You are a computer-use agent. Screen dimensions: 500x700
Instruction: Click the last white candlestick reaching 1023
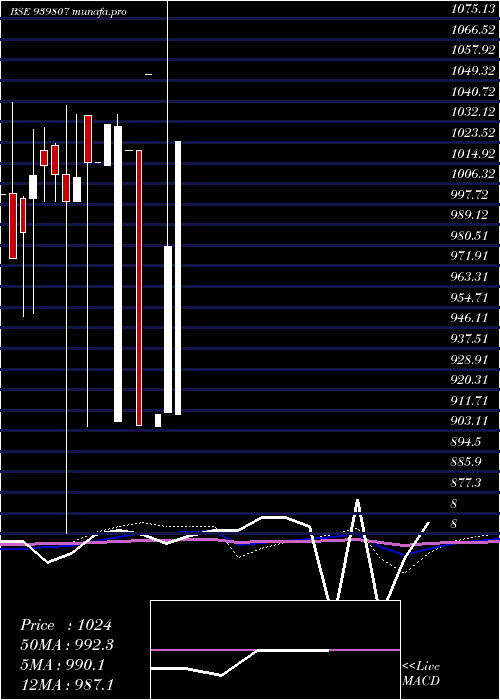pos(178,278)
